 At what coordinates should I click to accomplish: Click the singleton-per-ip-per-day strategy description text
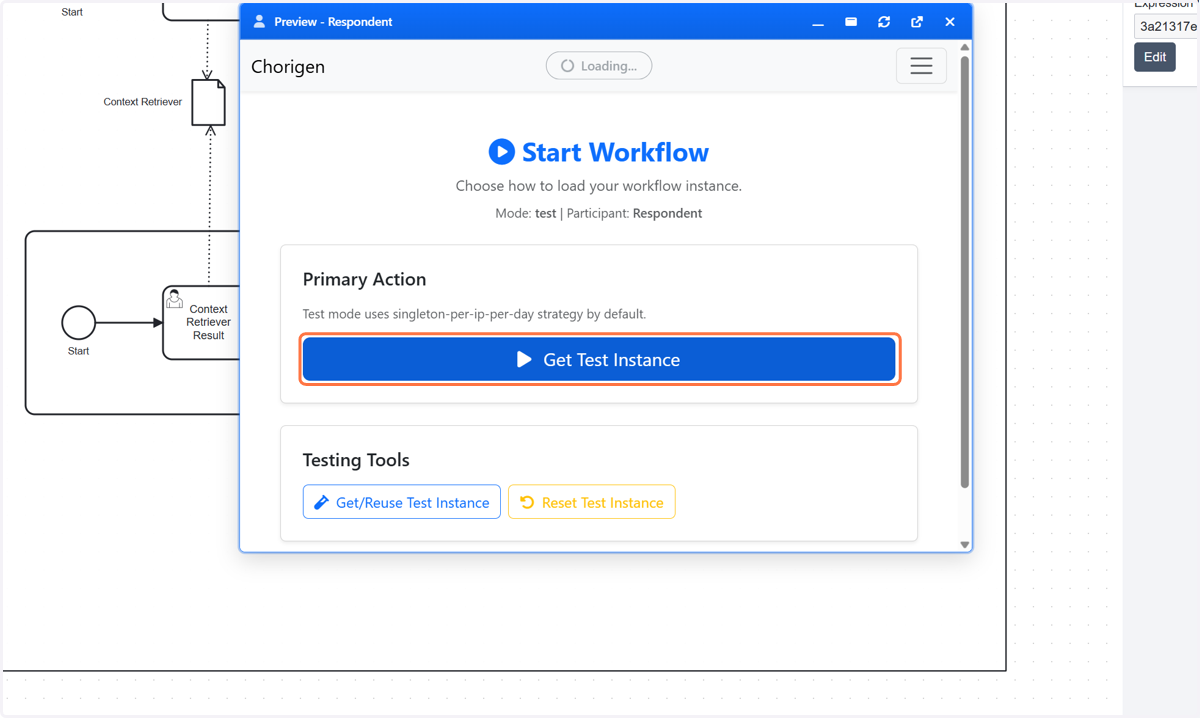click(474, 314)
